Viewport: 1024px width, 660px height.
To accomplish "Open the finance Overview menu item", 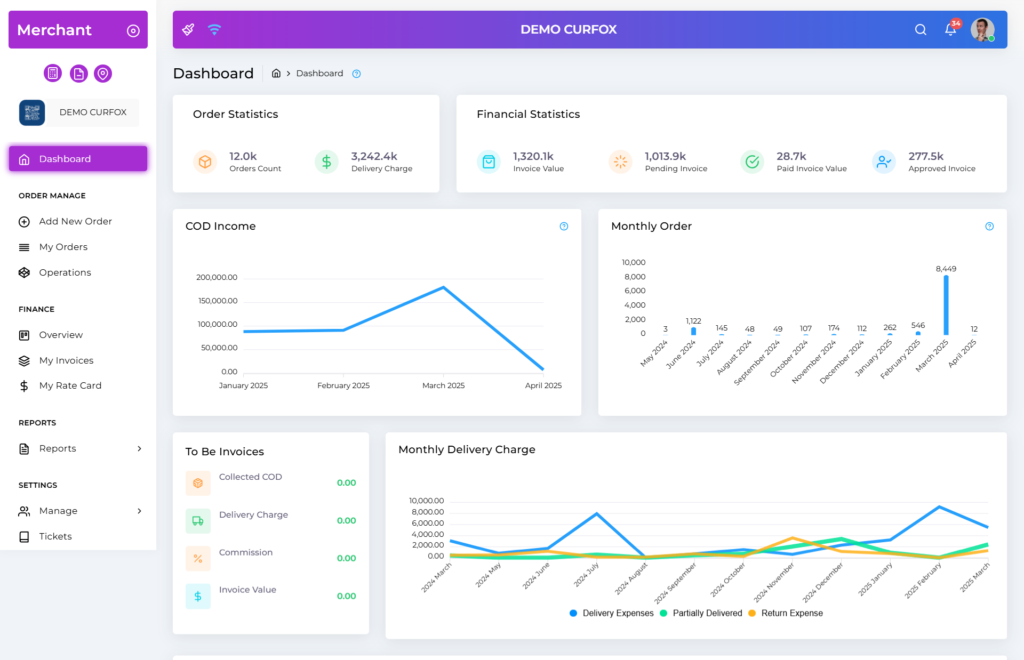I will point(78,335).
